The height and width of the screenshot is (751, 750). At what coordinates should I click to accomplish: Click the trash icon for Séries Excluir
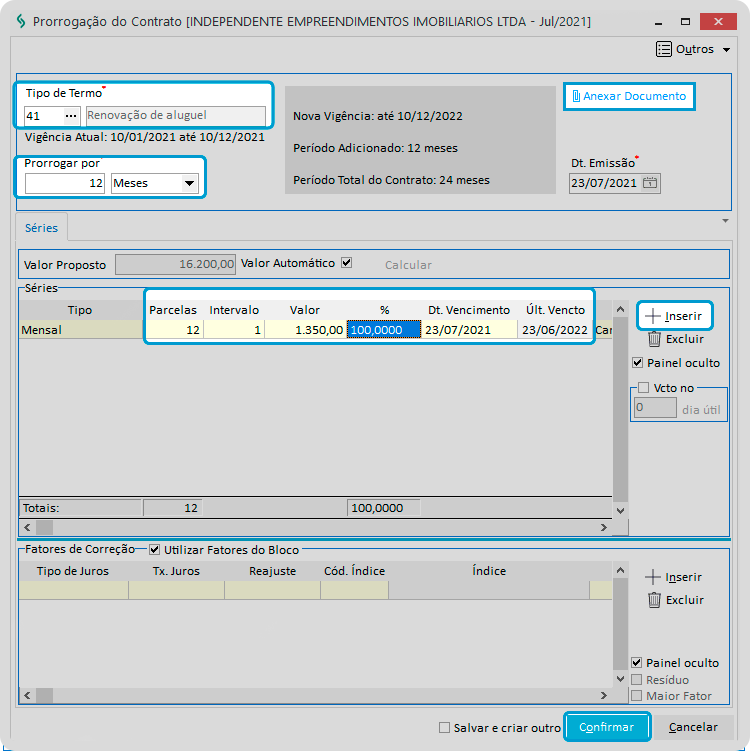(654, 339)
